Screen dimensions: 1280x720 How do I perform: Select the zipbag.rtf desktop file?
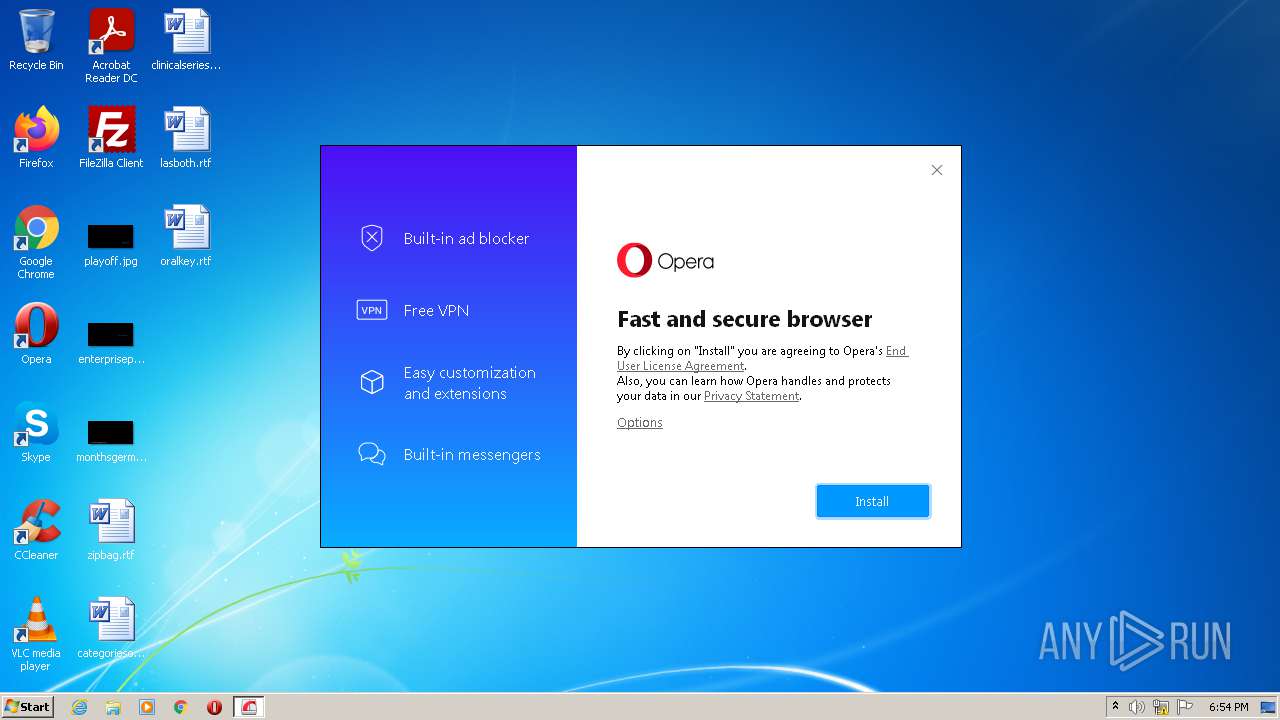[x=111, y=530]
